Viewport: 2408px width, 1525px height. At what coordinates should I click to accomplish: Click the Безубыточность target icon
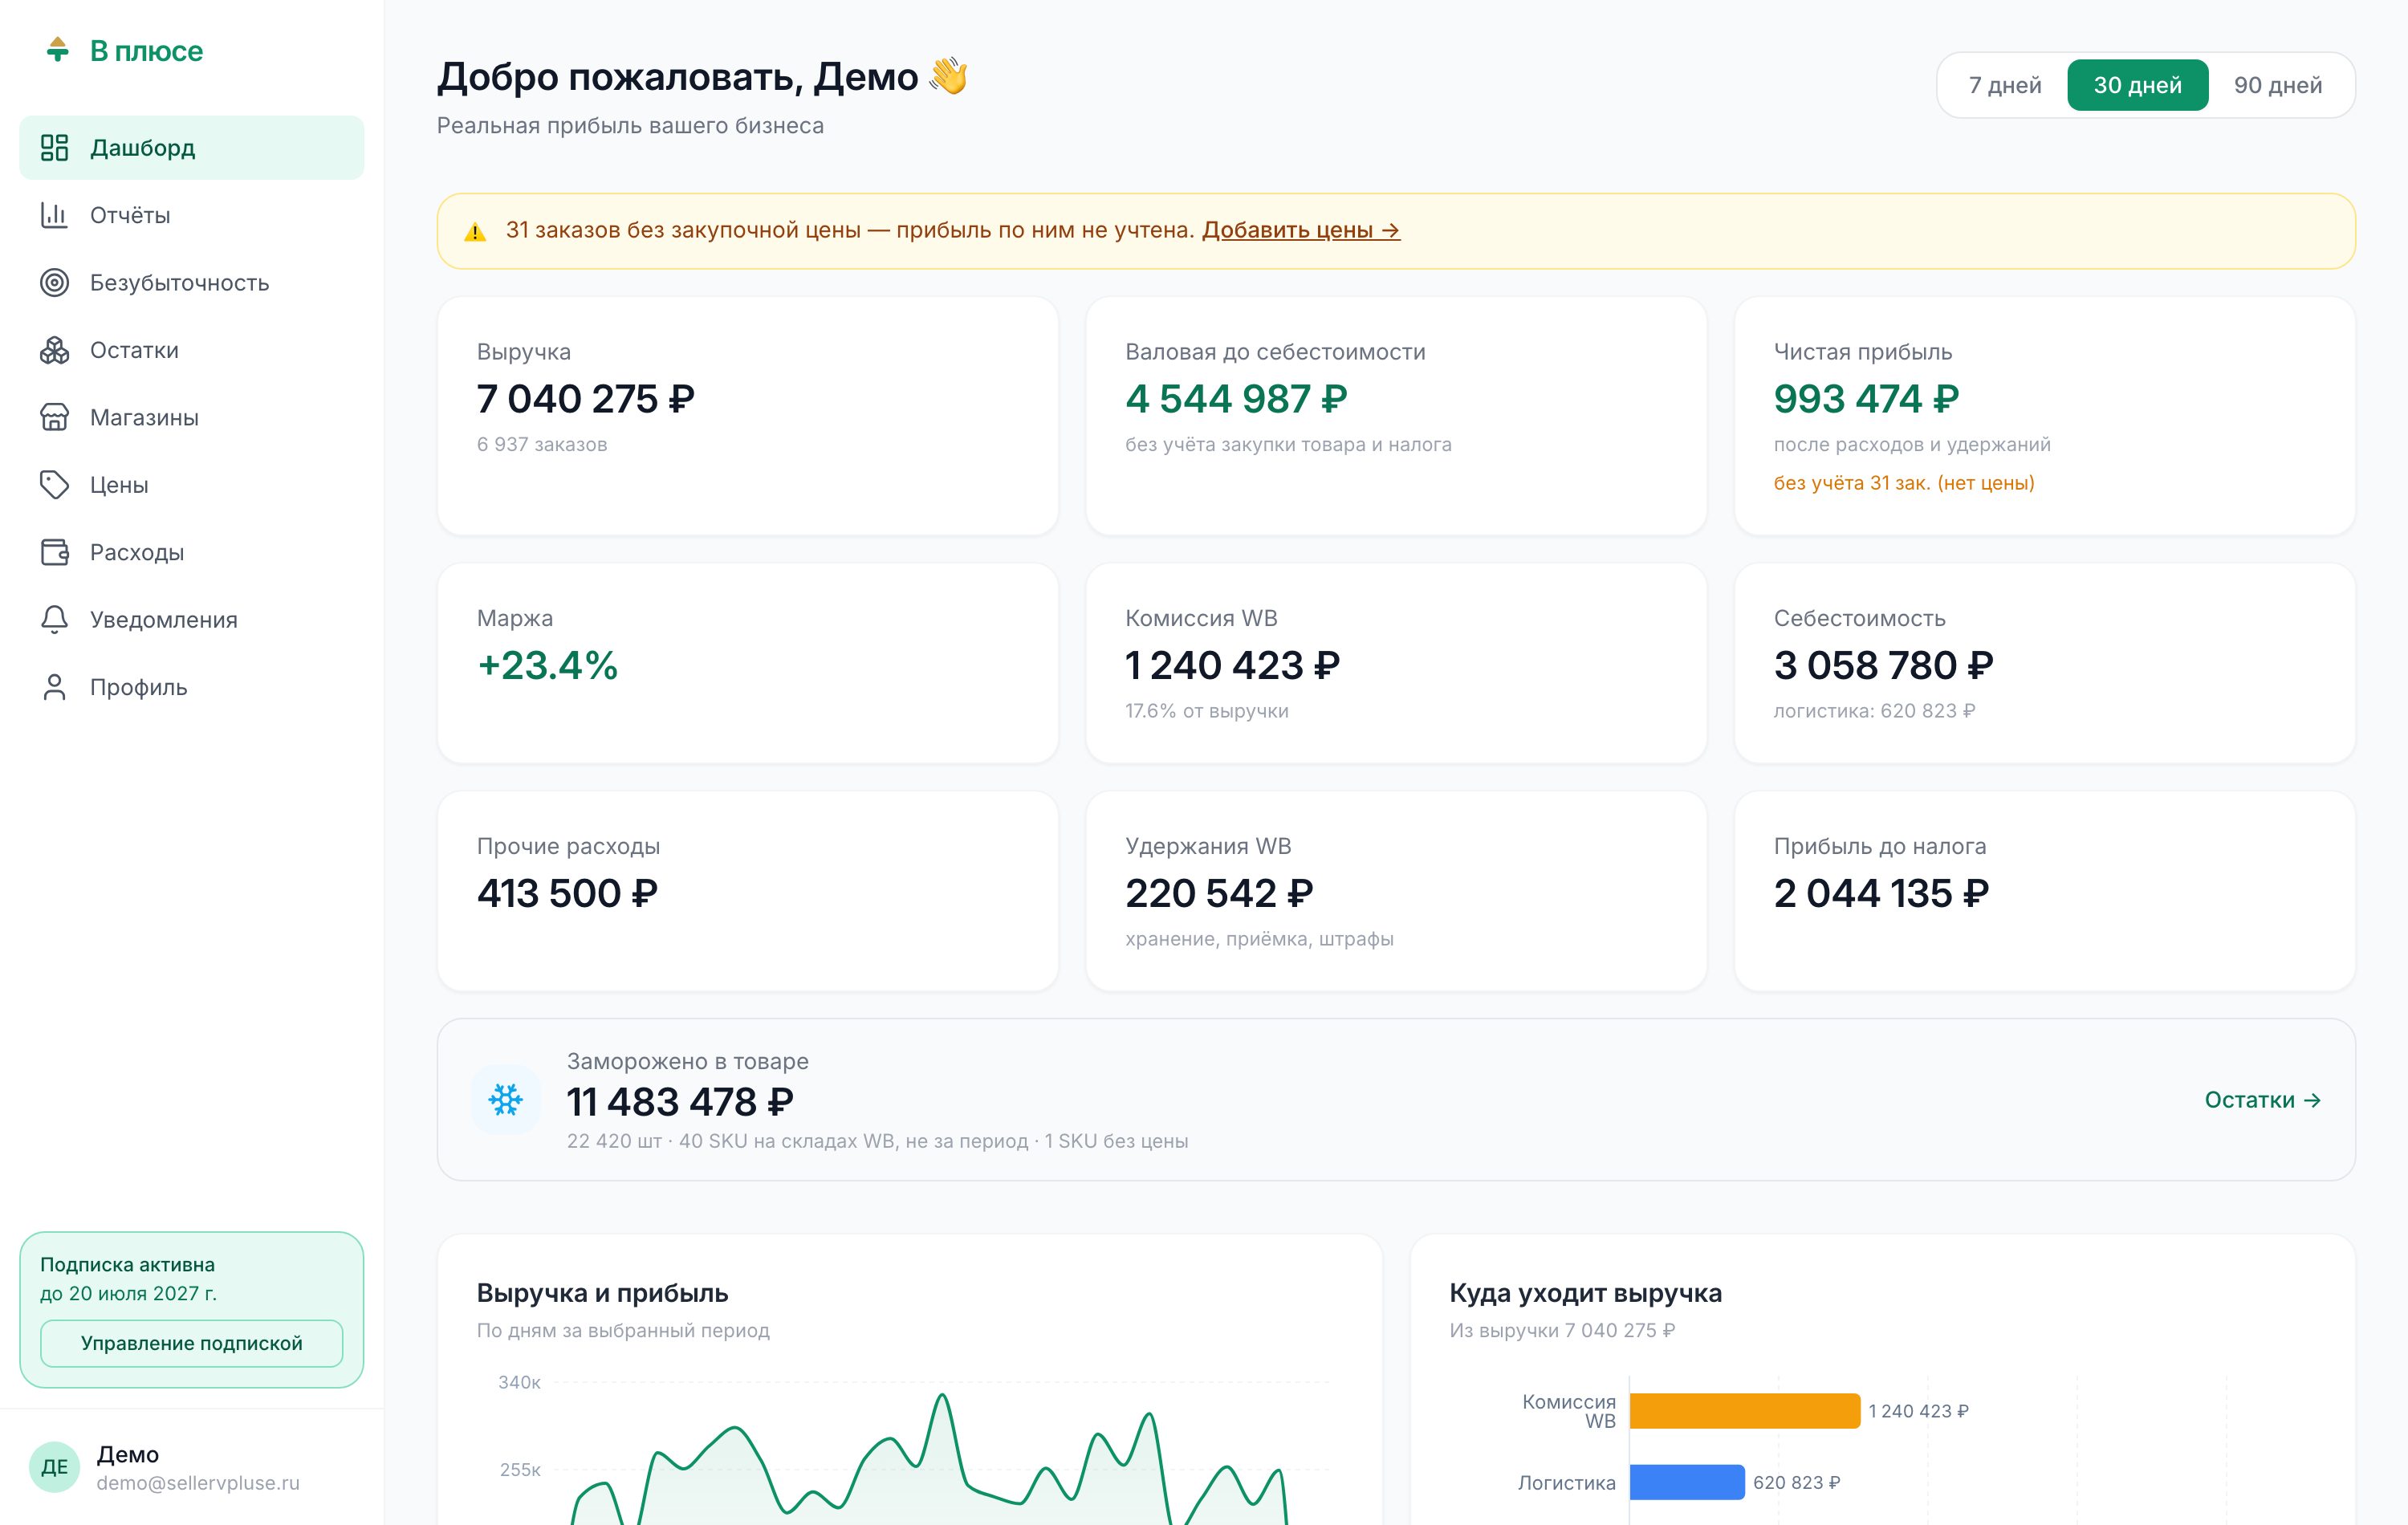(x=54, y=283)
